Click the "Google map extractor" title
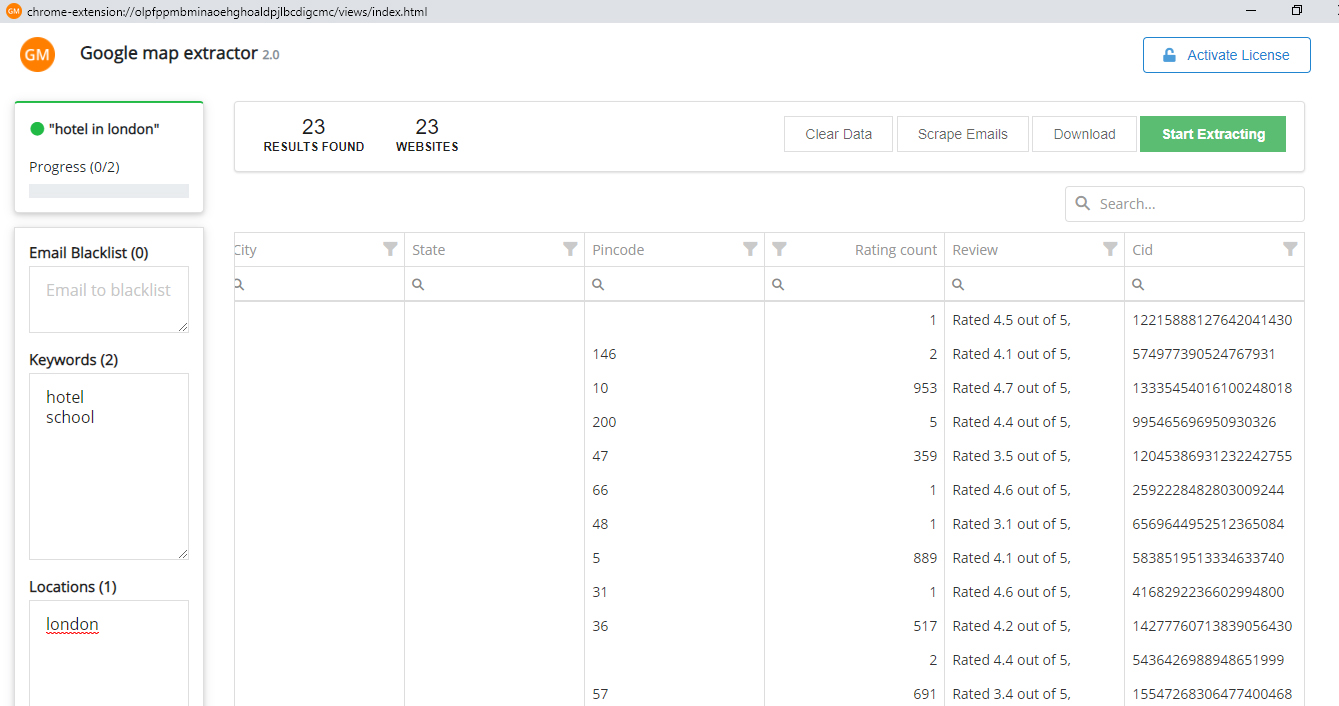 [x=169, y=53]
